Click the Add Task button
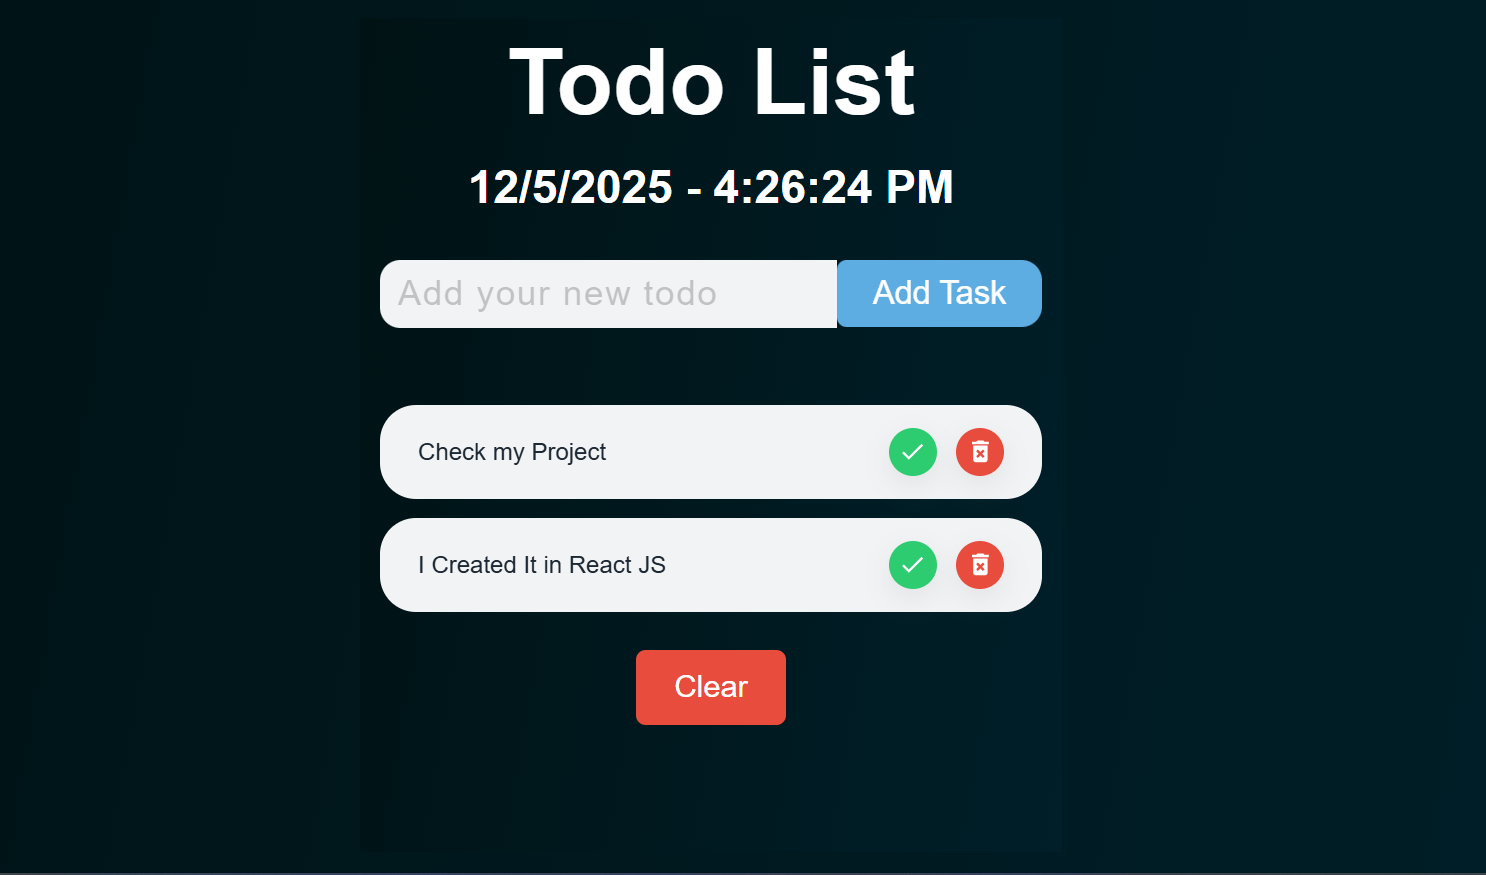1486x875 pixels. [939, 293]
